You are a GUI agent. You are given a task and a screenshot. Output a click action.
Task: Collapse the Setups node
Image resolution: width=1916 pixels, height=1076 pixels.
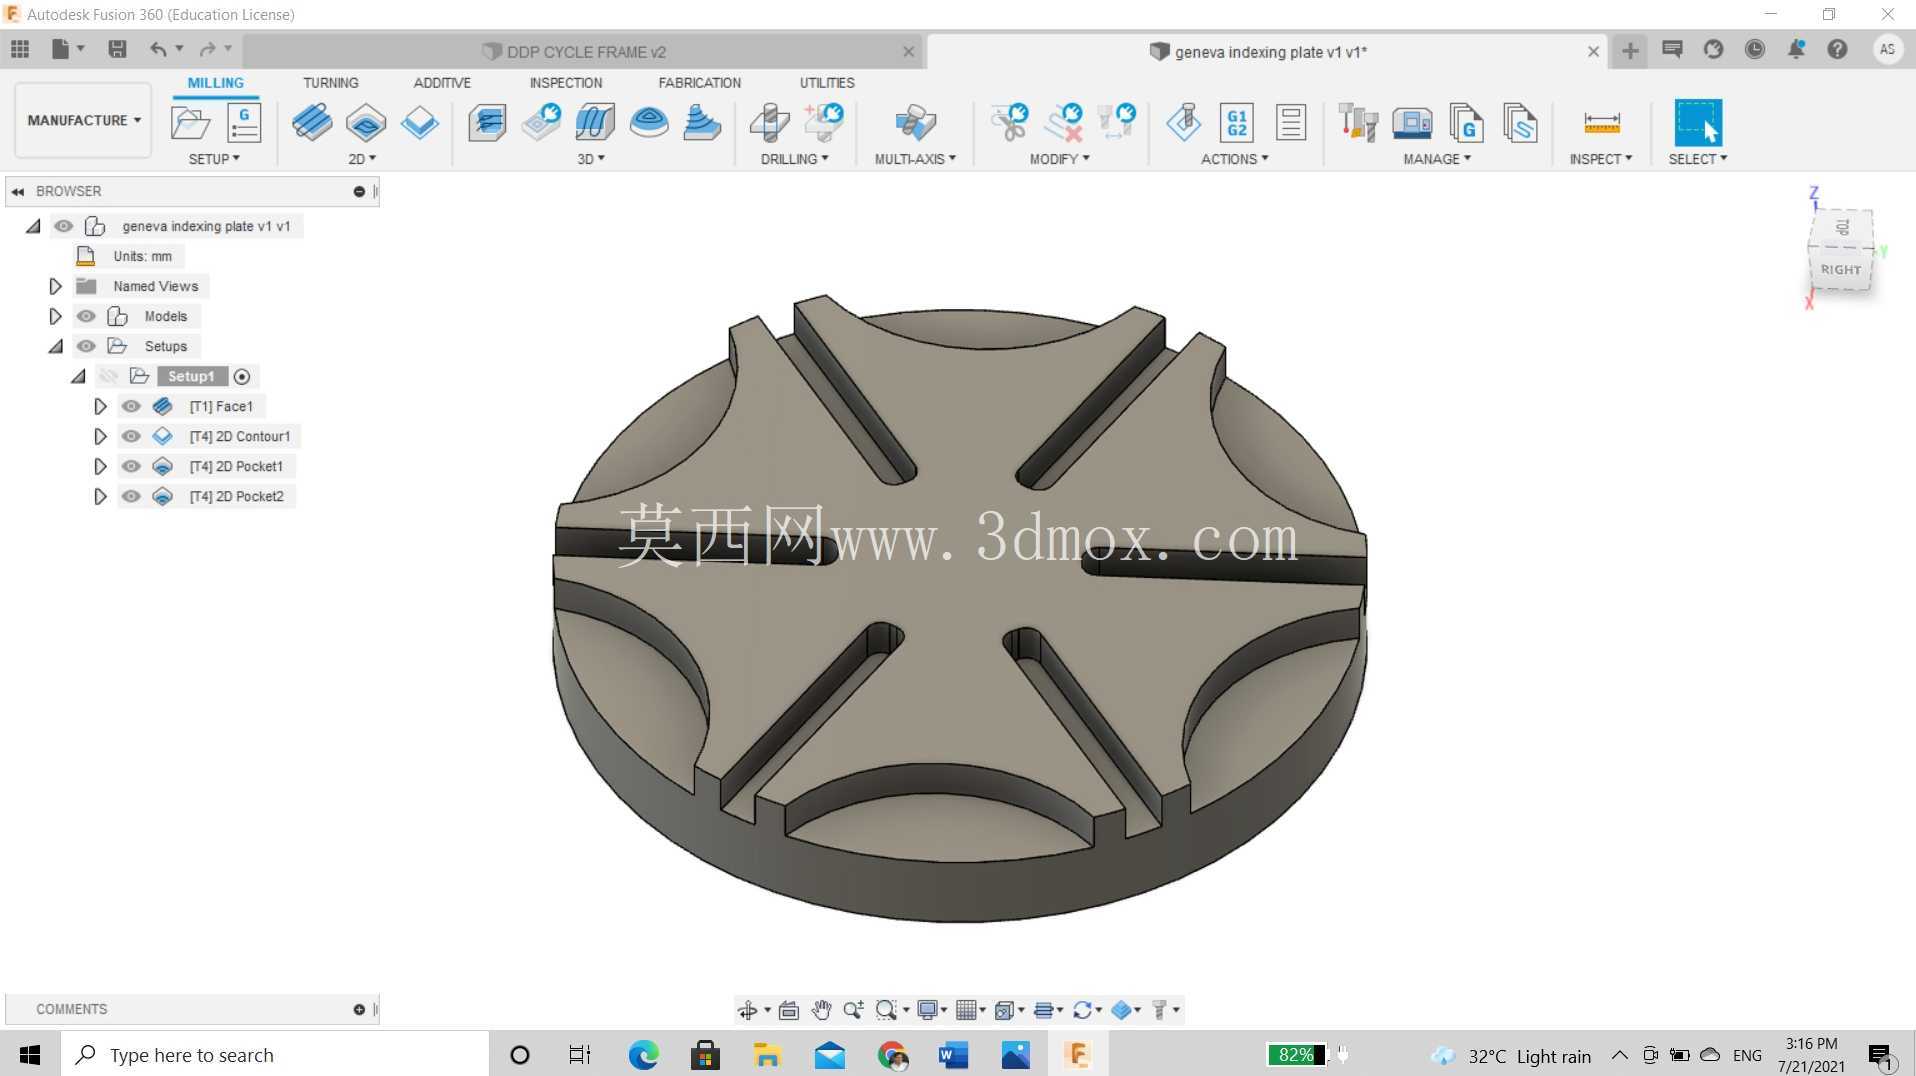point(55,346)
